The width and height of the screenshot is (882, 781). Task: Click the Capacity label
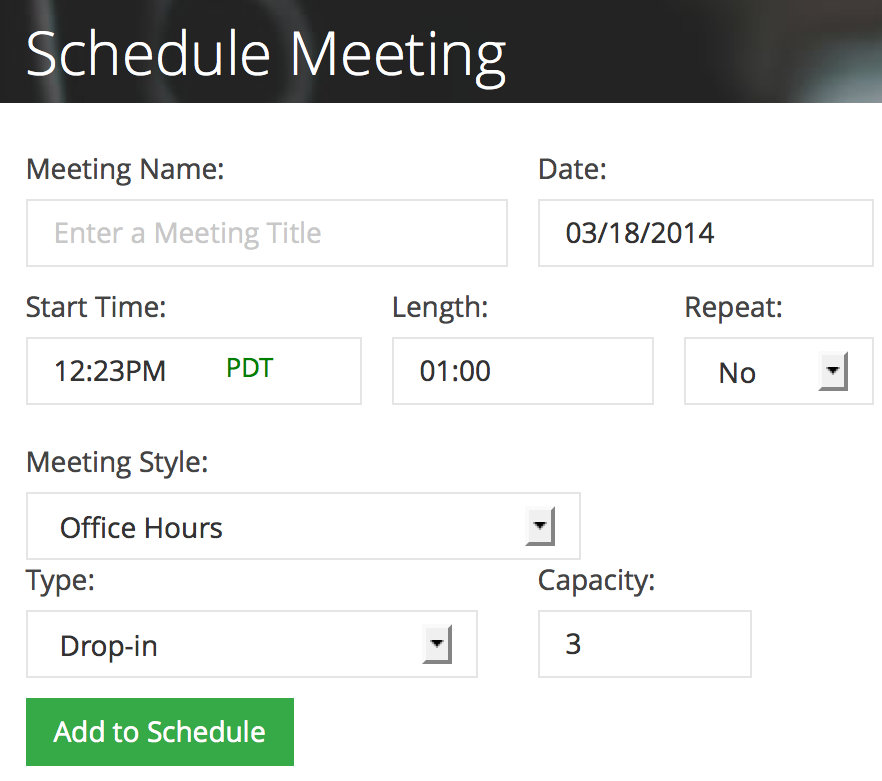tap(596, 581)
